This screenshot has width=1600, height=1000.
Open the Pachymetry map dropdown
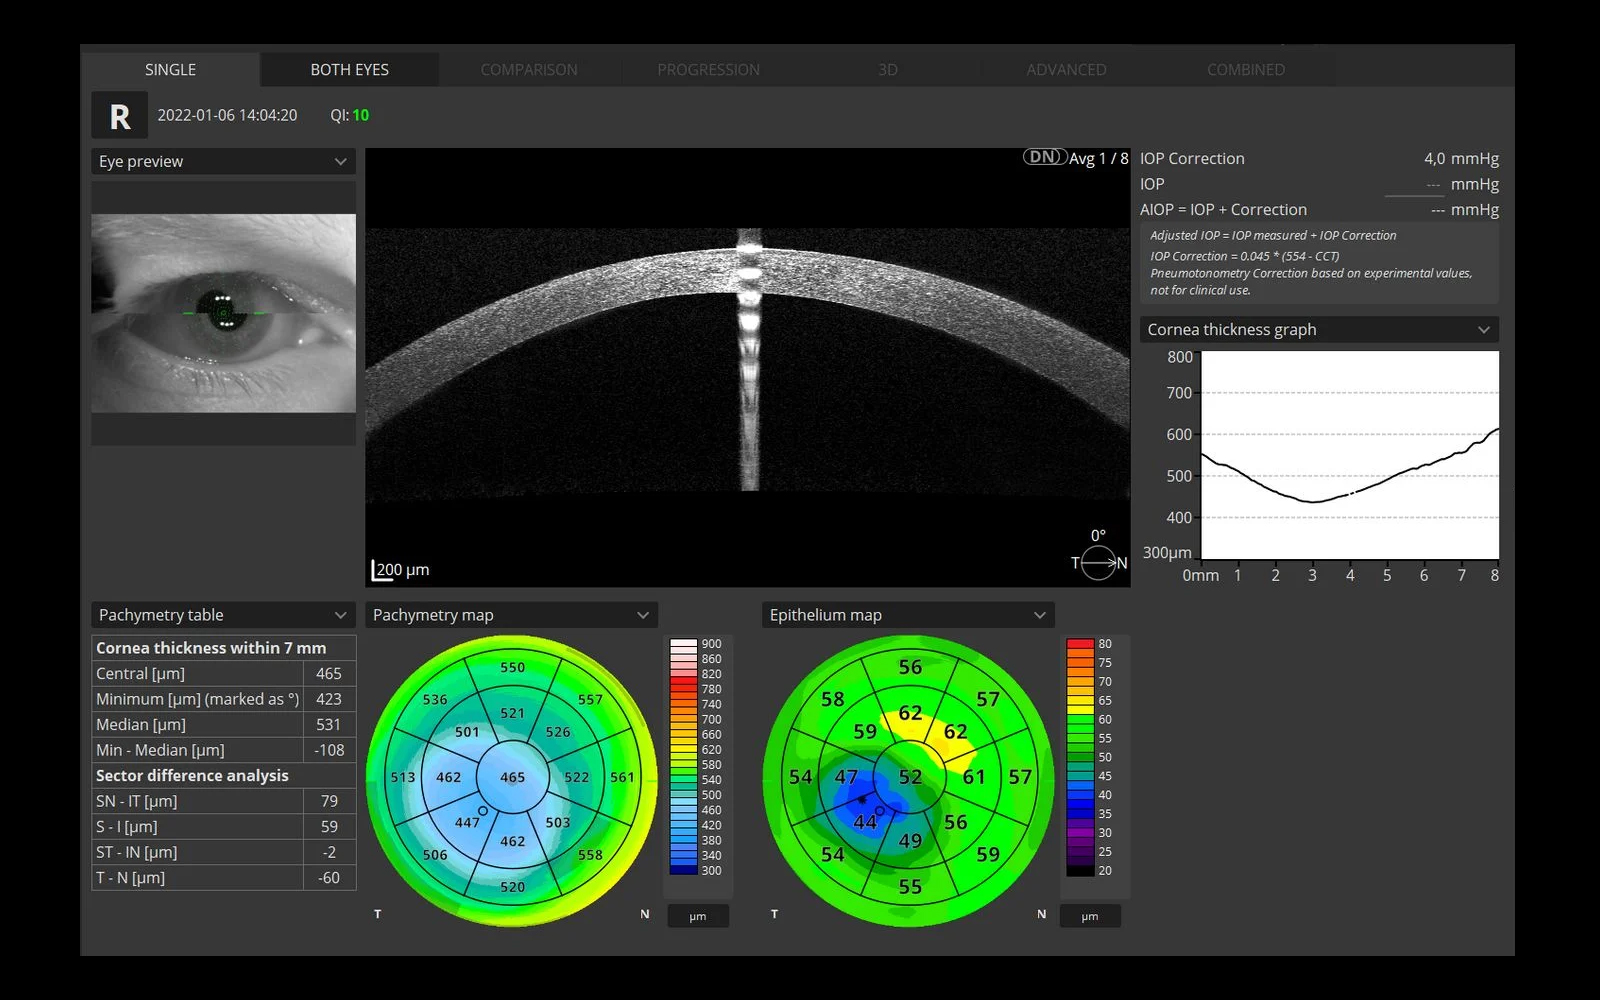coord(511,615)
